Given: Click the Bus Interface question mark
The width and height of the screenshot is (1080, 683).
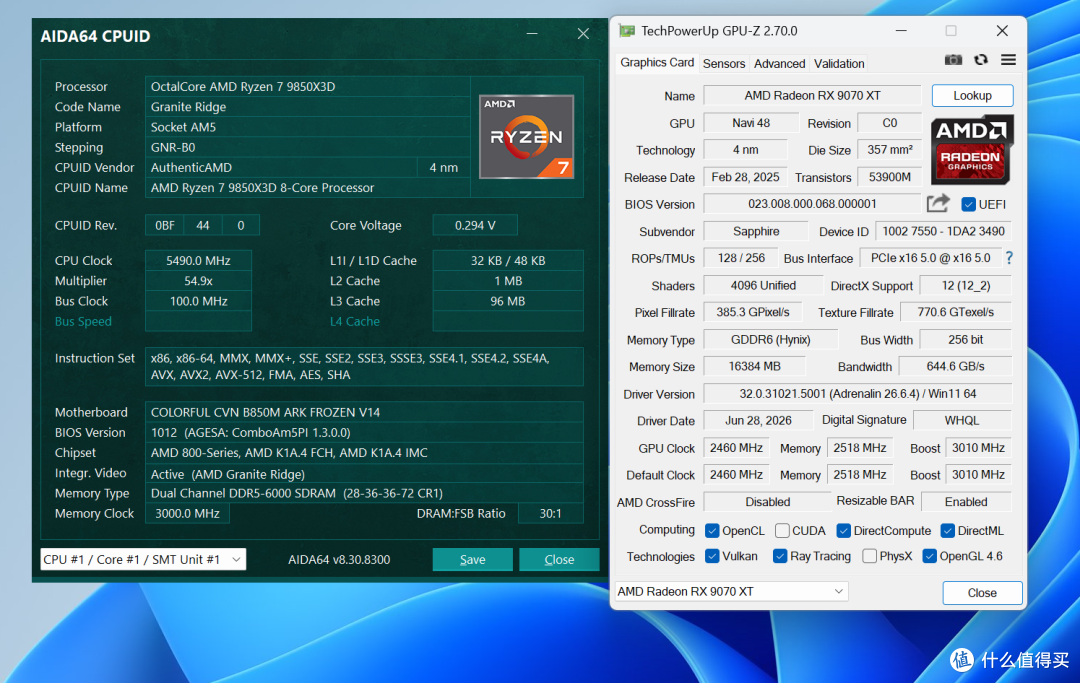Looking at the screenshot, I should 1009,258.
